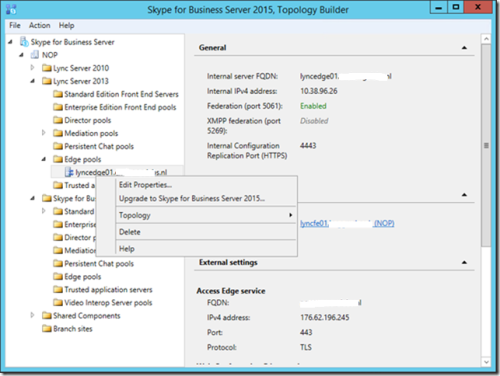Click the replication port value 4443
This screenshot has width=500, height=376.
[308, 146]
